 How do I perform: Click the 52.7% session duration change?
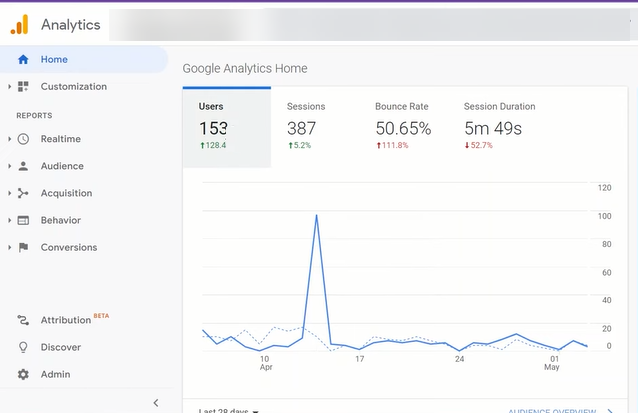[478, 145]
